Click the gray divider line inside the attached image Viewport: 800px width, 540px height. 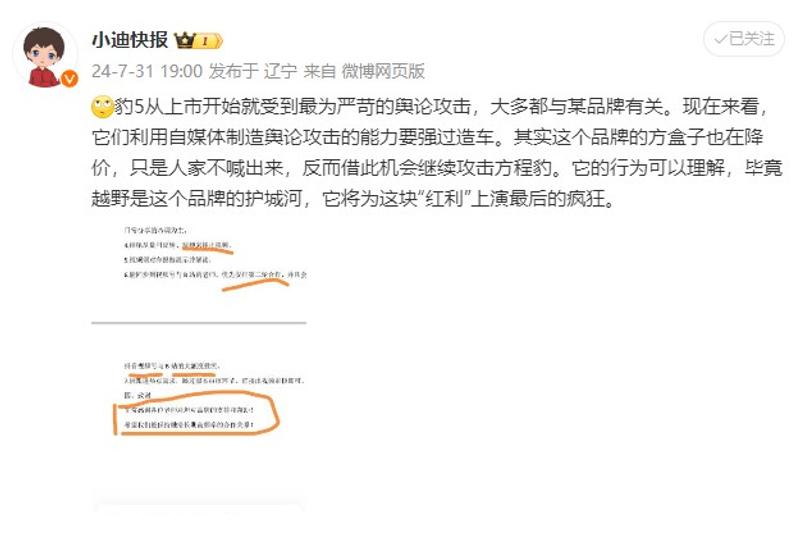pos(199,323)
